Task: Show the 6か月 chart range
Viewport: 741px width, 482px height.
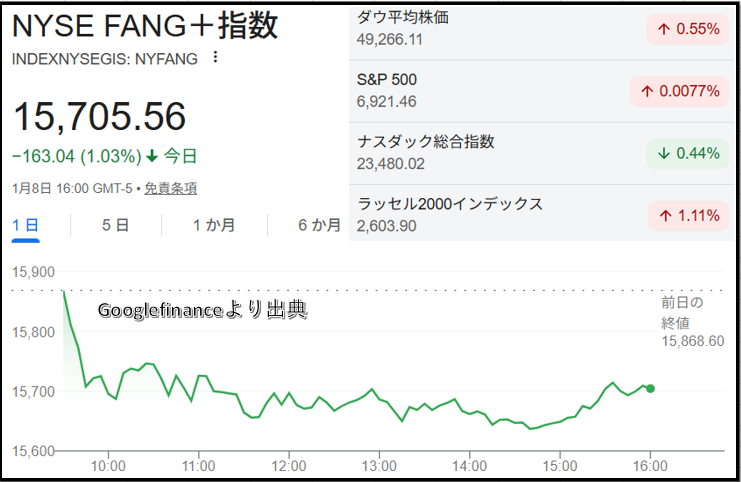Action: click(318, 225)
